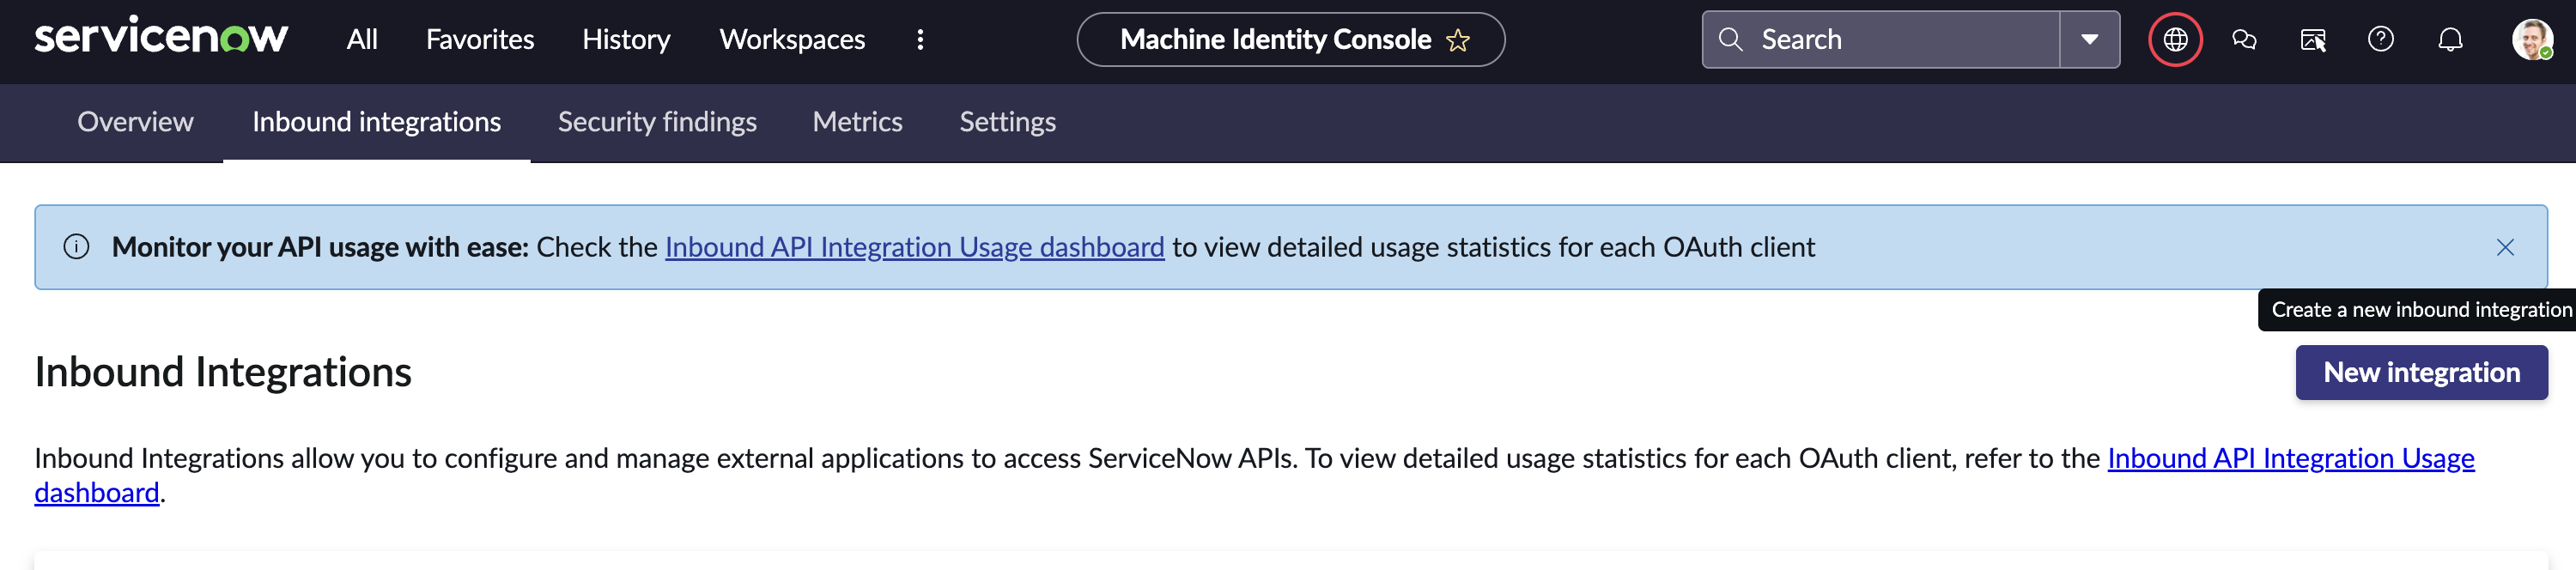Image resolution: width=2576 pixels, height=570 pixels.
Task: Expand the search scope dropdown arrow
Action: pos(2089,40)
